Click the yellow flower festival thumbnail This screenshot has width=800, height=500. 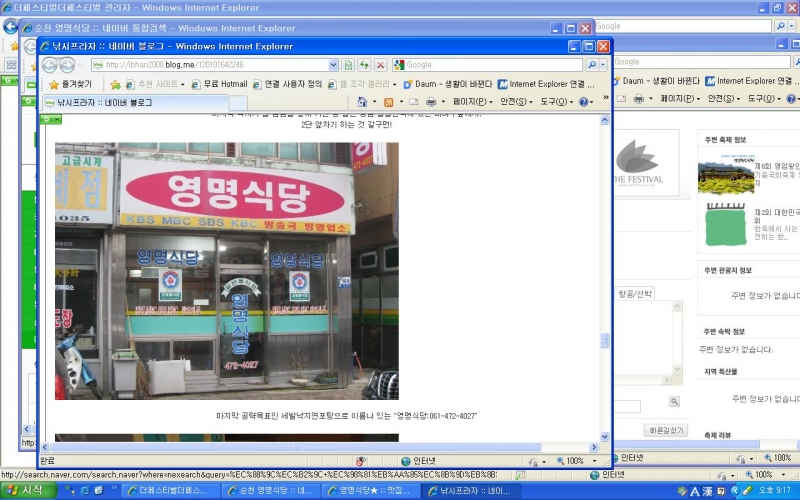pos(726,173)
